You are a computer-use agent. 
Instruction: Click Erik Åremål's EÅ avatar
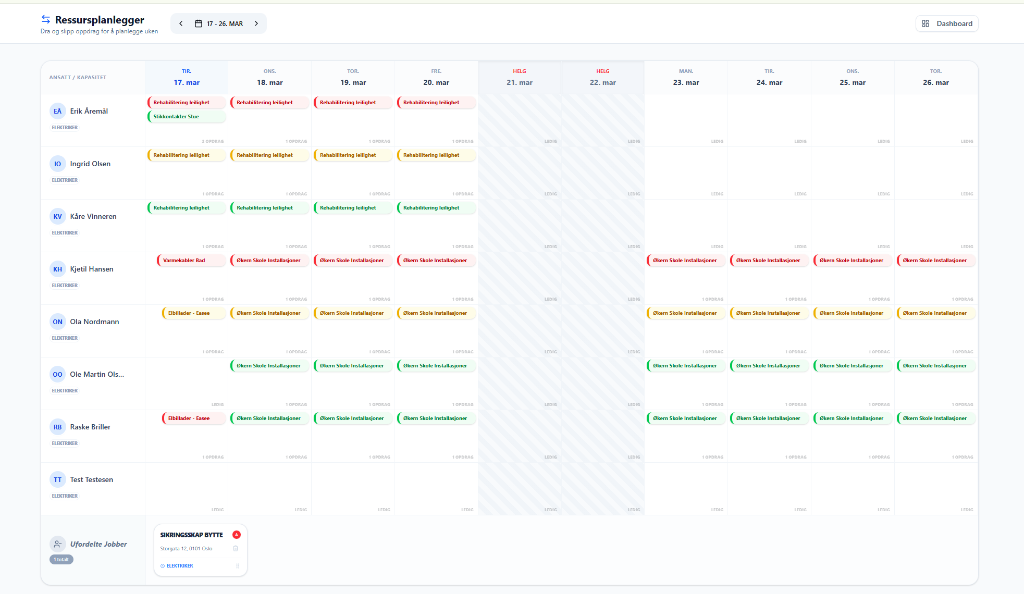coord(57,111)
